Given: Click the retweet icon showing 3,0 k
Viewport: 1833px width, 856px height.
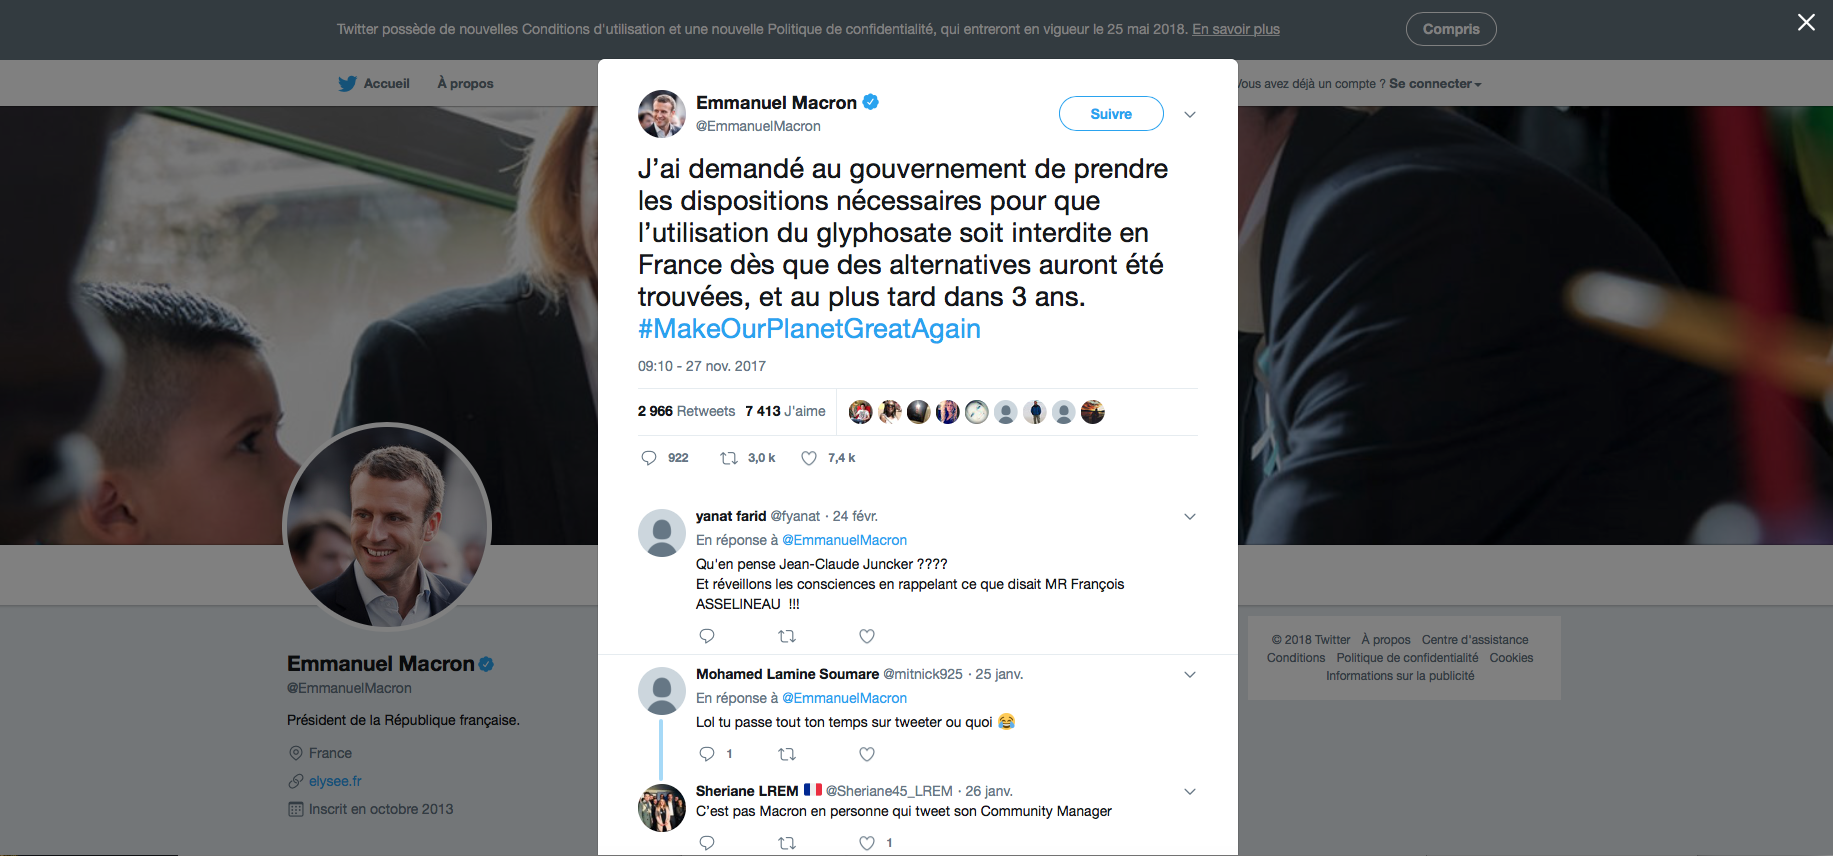Looking at the screenshot, I should click(x=729, y=458).
